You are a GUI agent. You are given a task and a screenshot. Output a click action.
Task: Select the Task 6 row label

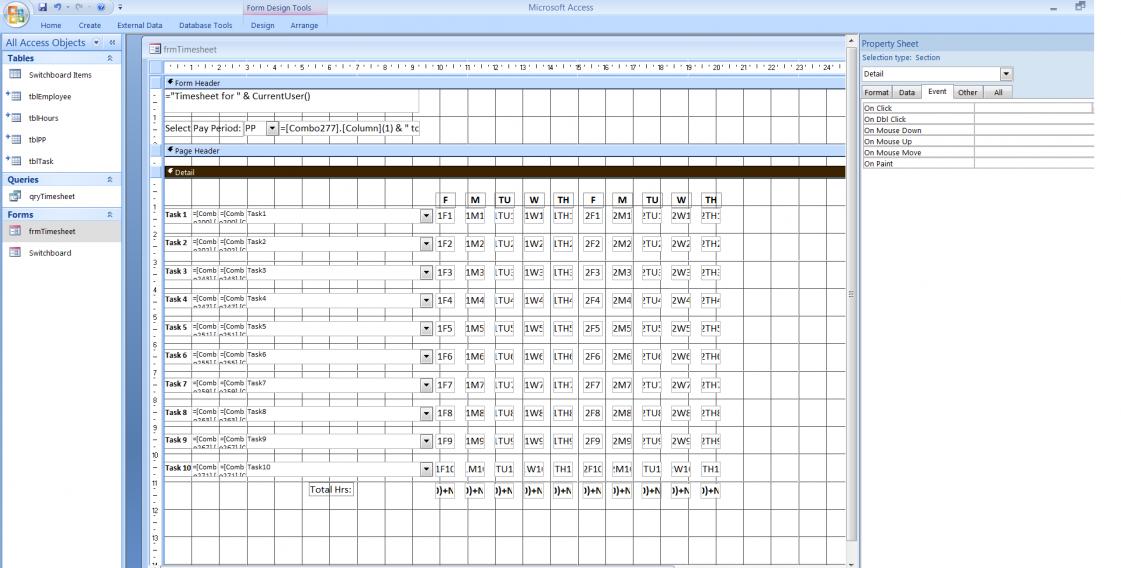tap(176, 356)
